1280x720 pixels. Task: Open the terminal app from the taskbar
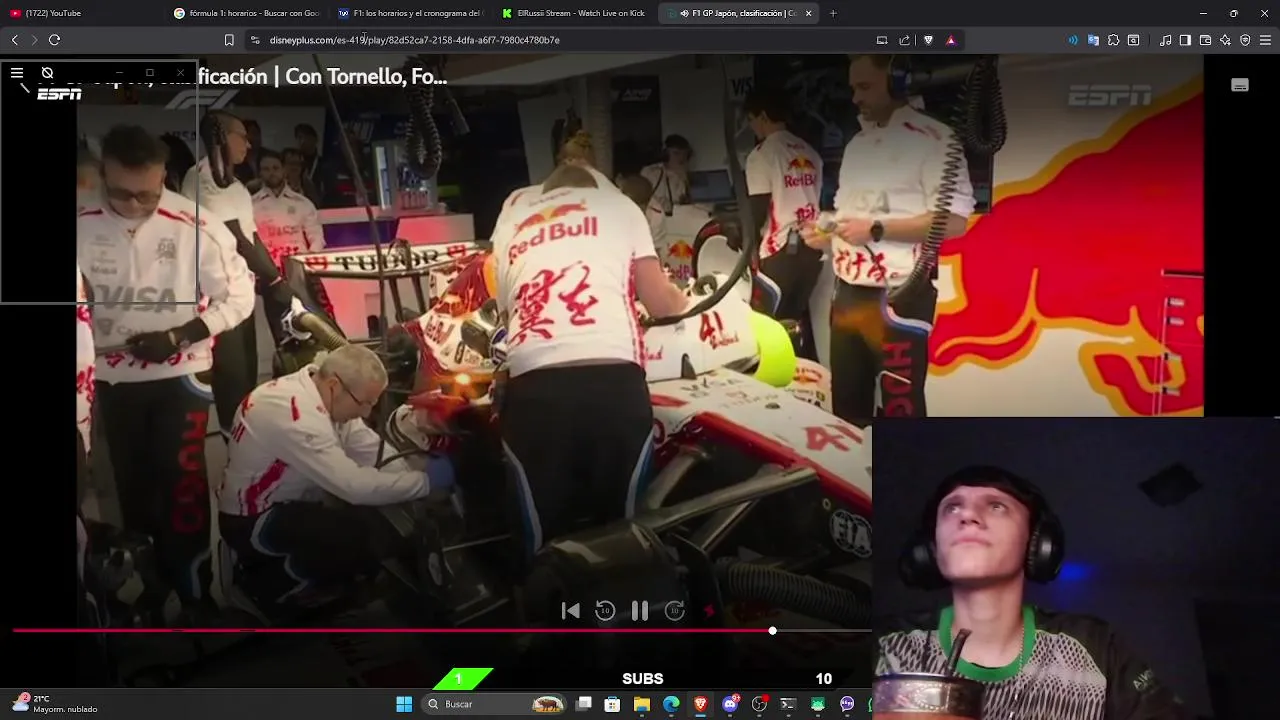[788, 704]
